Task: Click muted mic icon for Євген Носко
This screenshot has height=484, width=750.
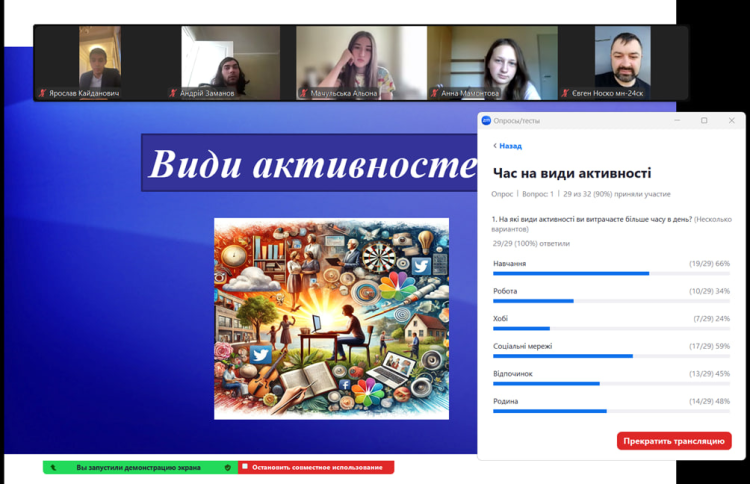Action: pyautogui.click(x=565, y=93)
